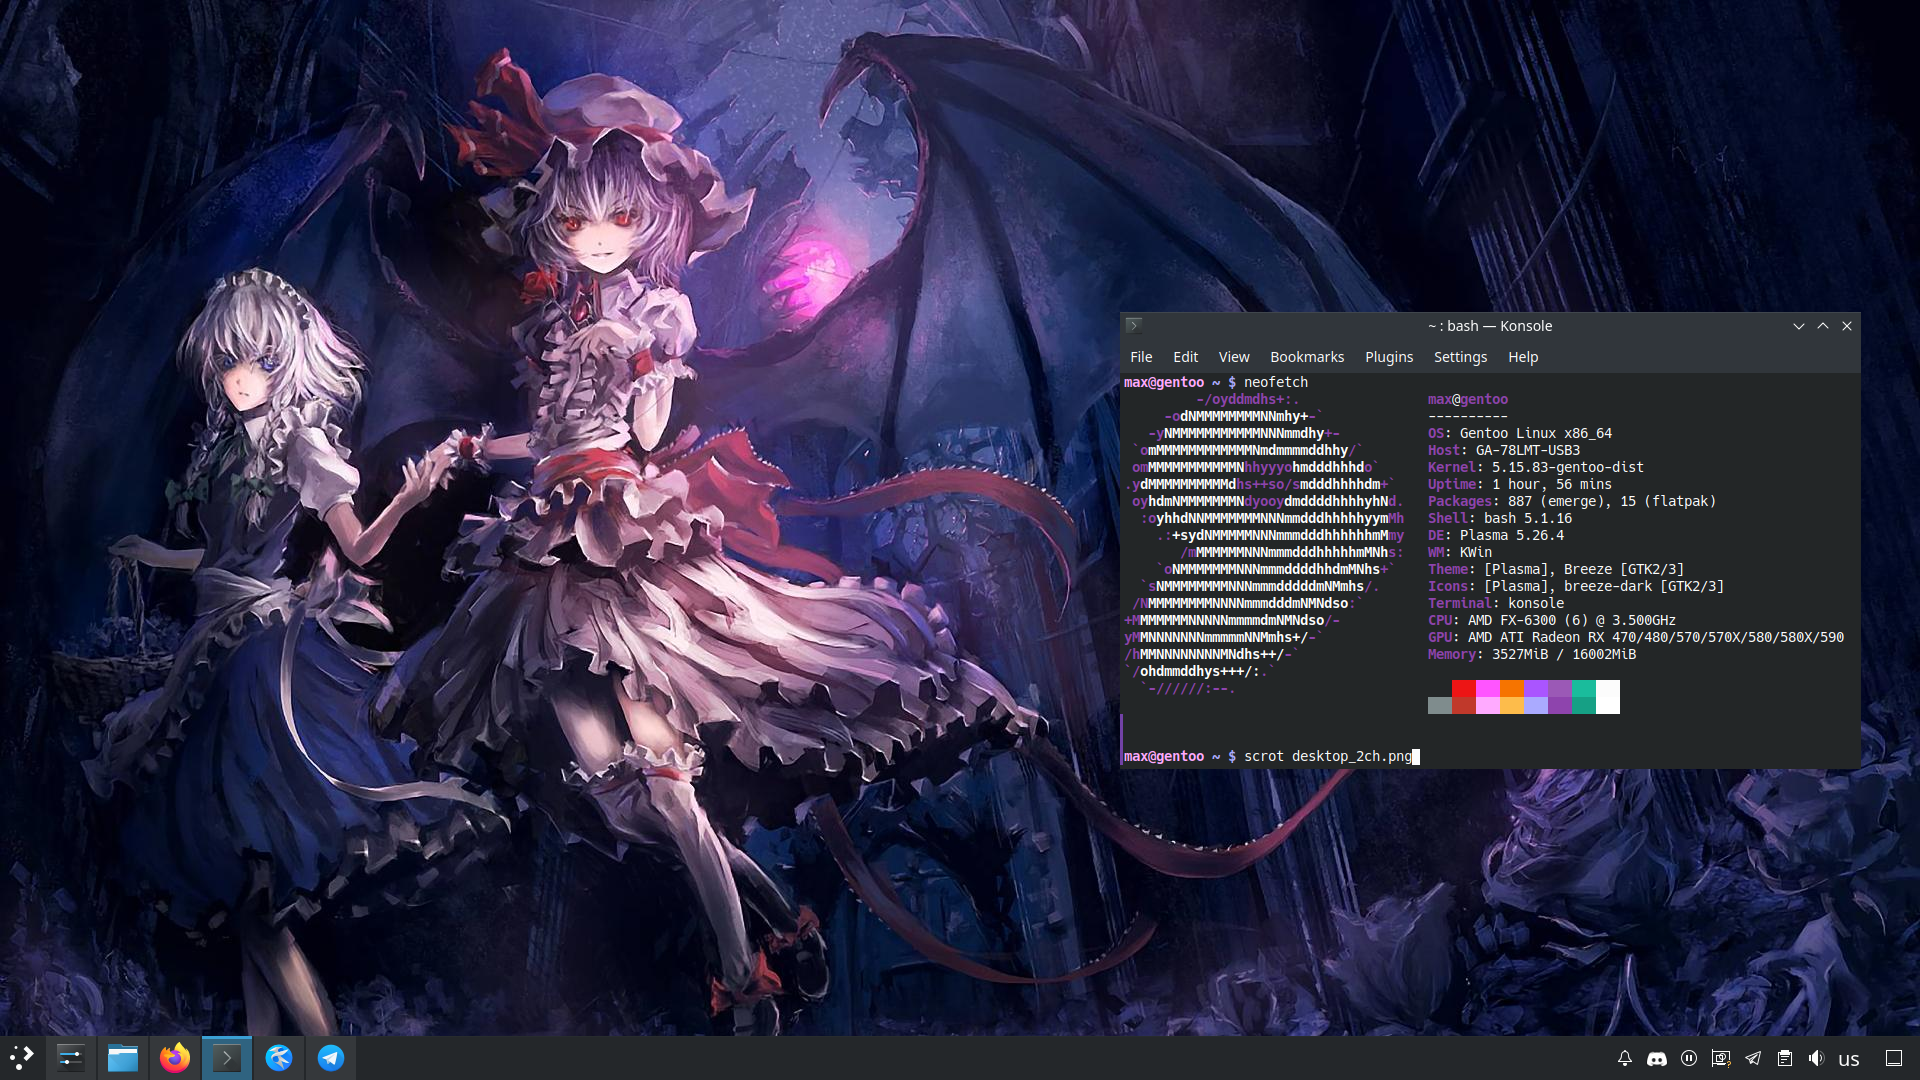Open the blue bird browser taskbar icon

(x=279, y=1057)
